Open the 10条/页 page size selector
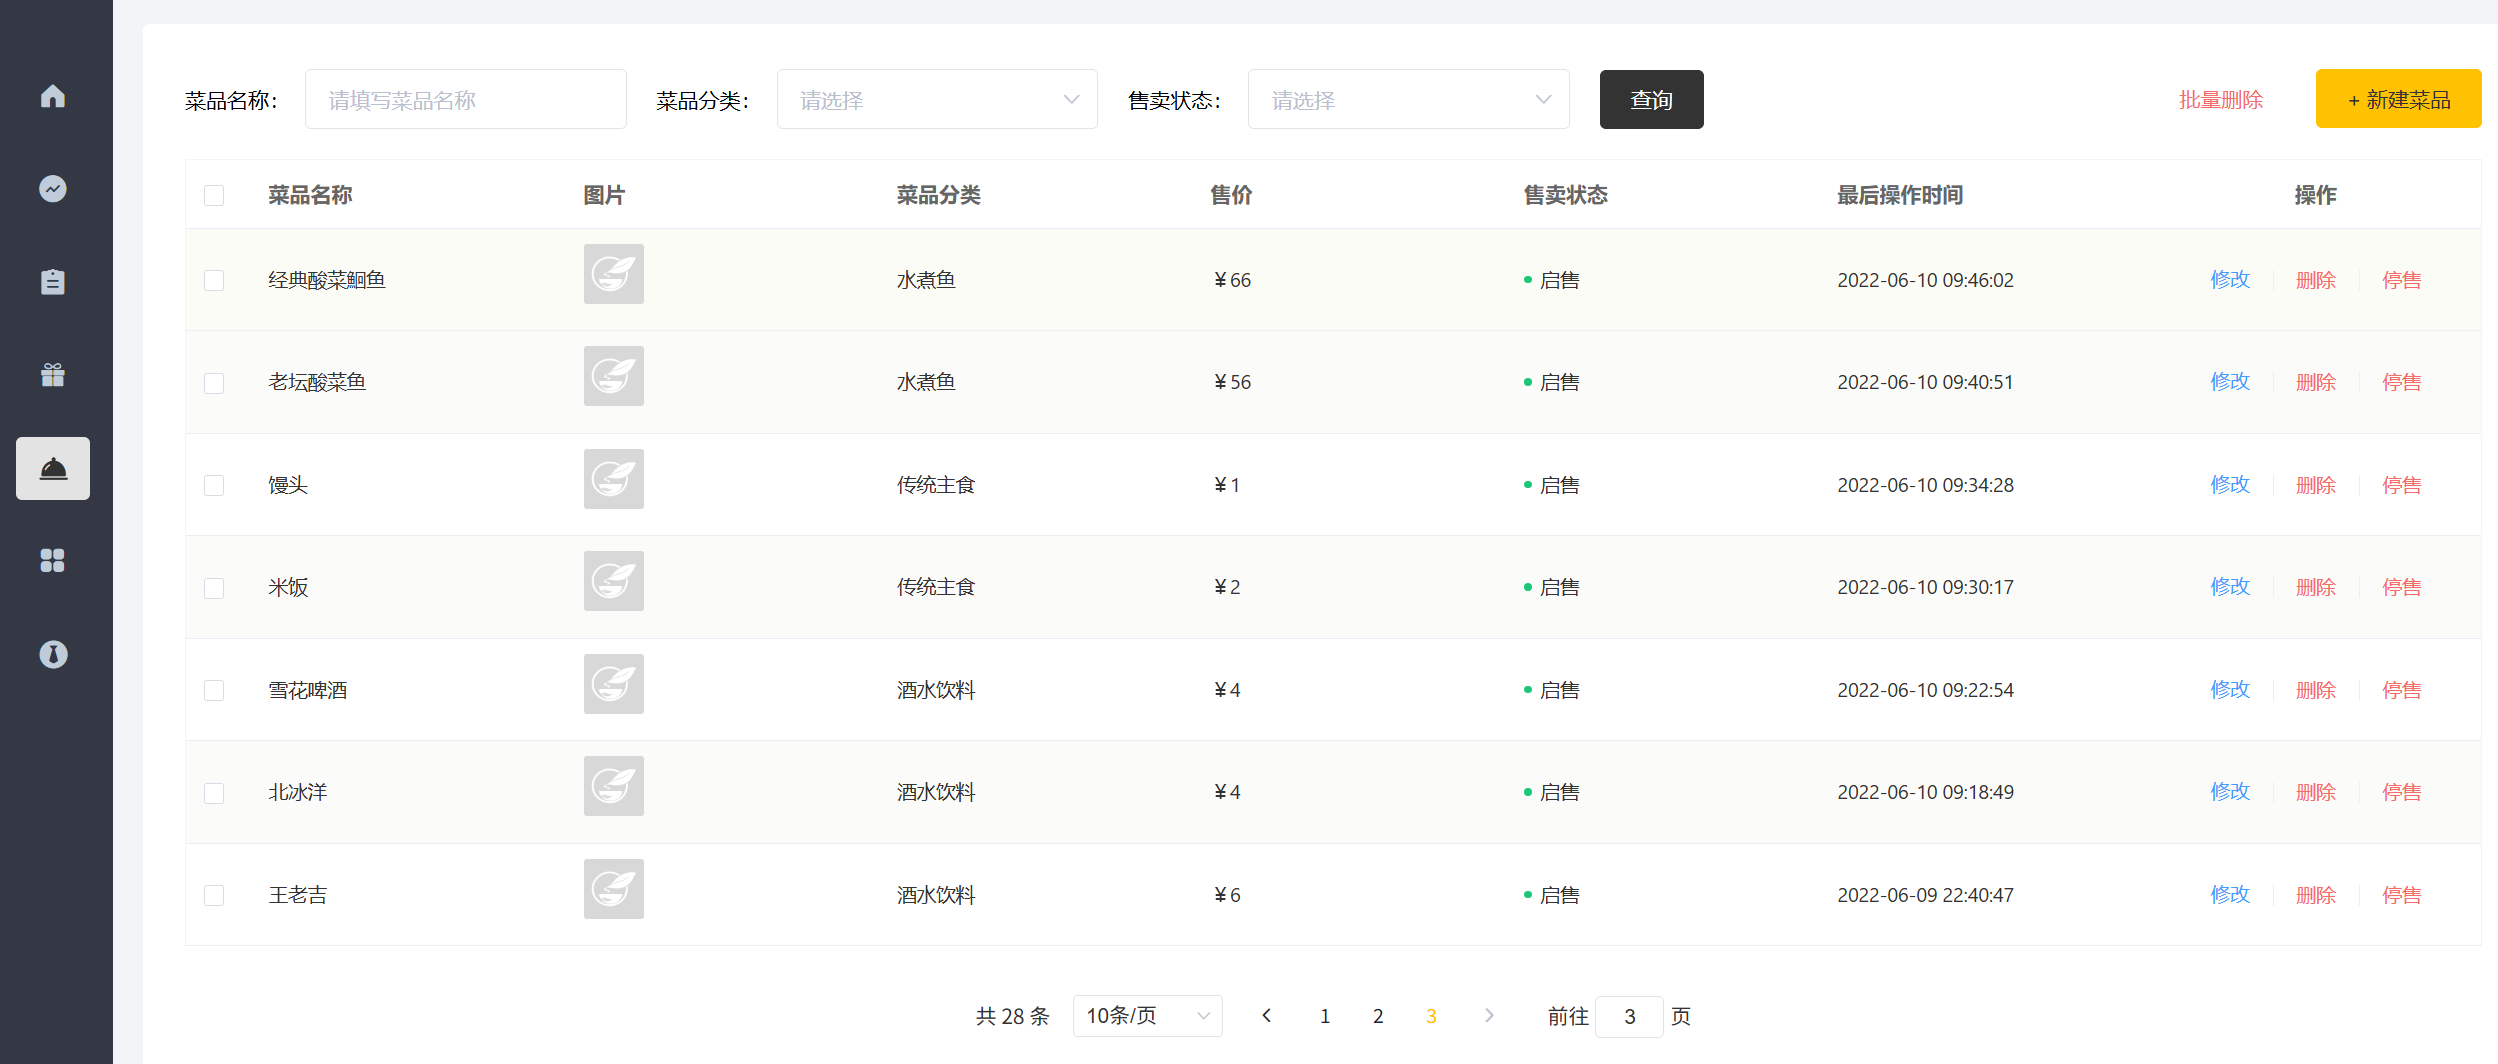Image resolution: width=2498 pixels, height=1064 pixels. pyautogui.click(x=1146, y=1016)
